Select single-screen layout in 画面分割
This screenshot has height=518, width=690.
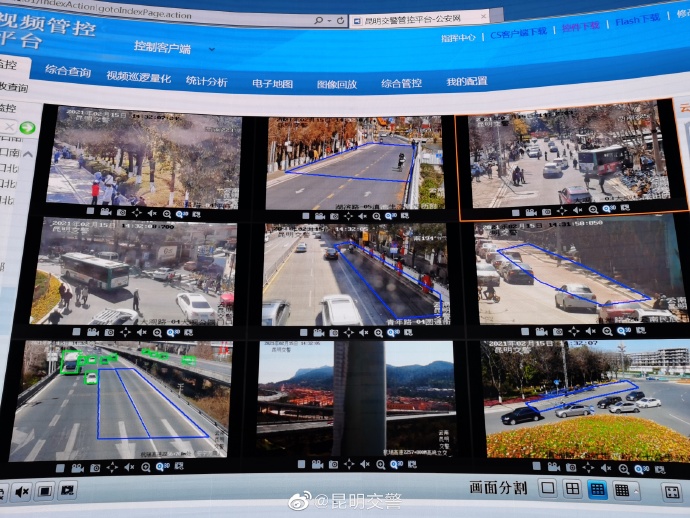click(547, 489)
